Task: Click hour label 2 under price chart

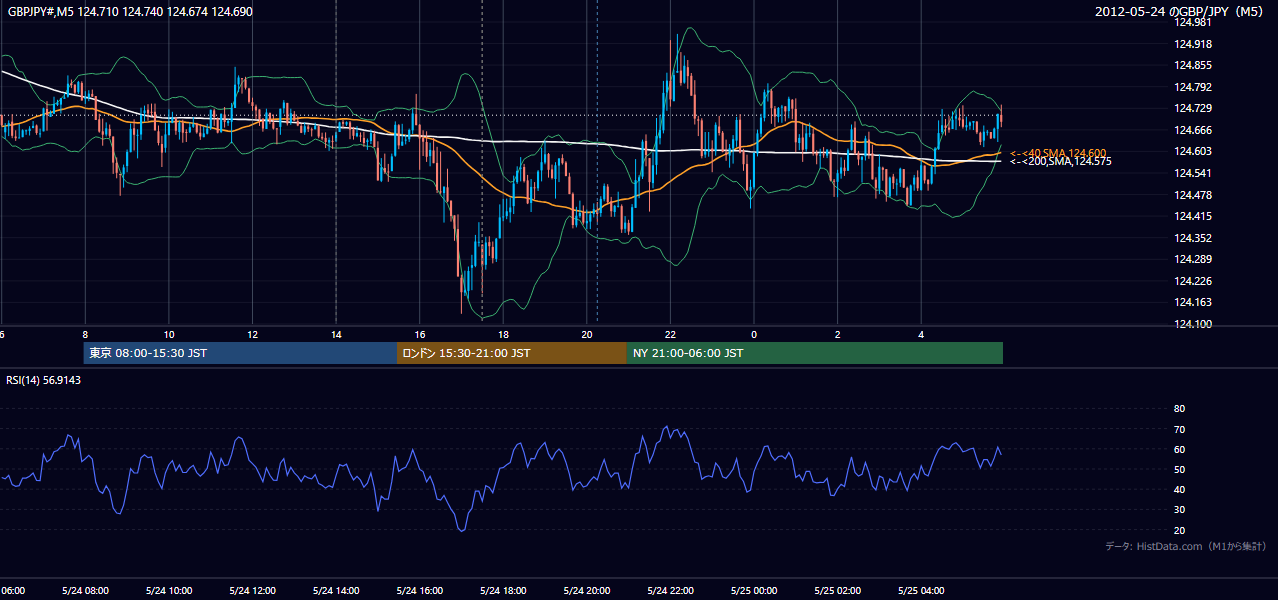Action: [x=838, y=334]
